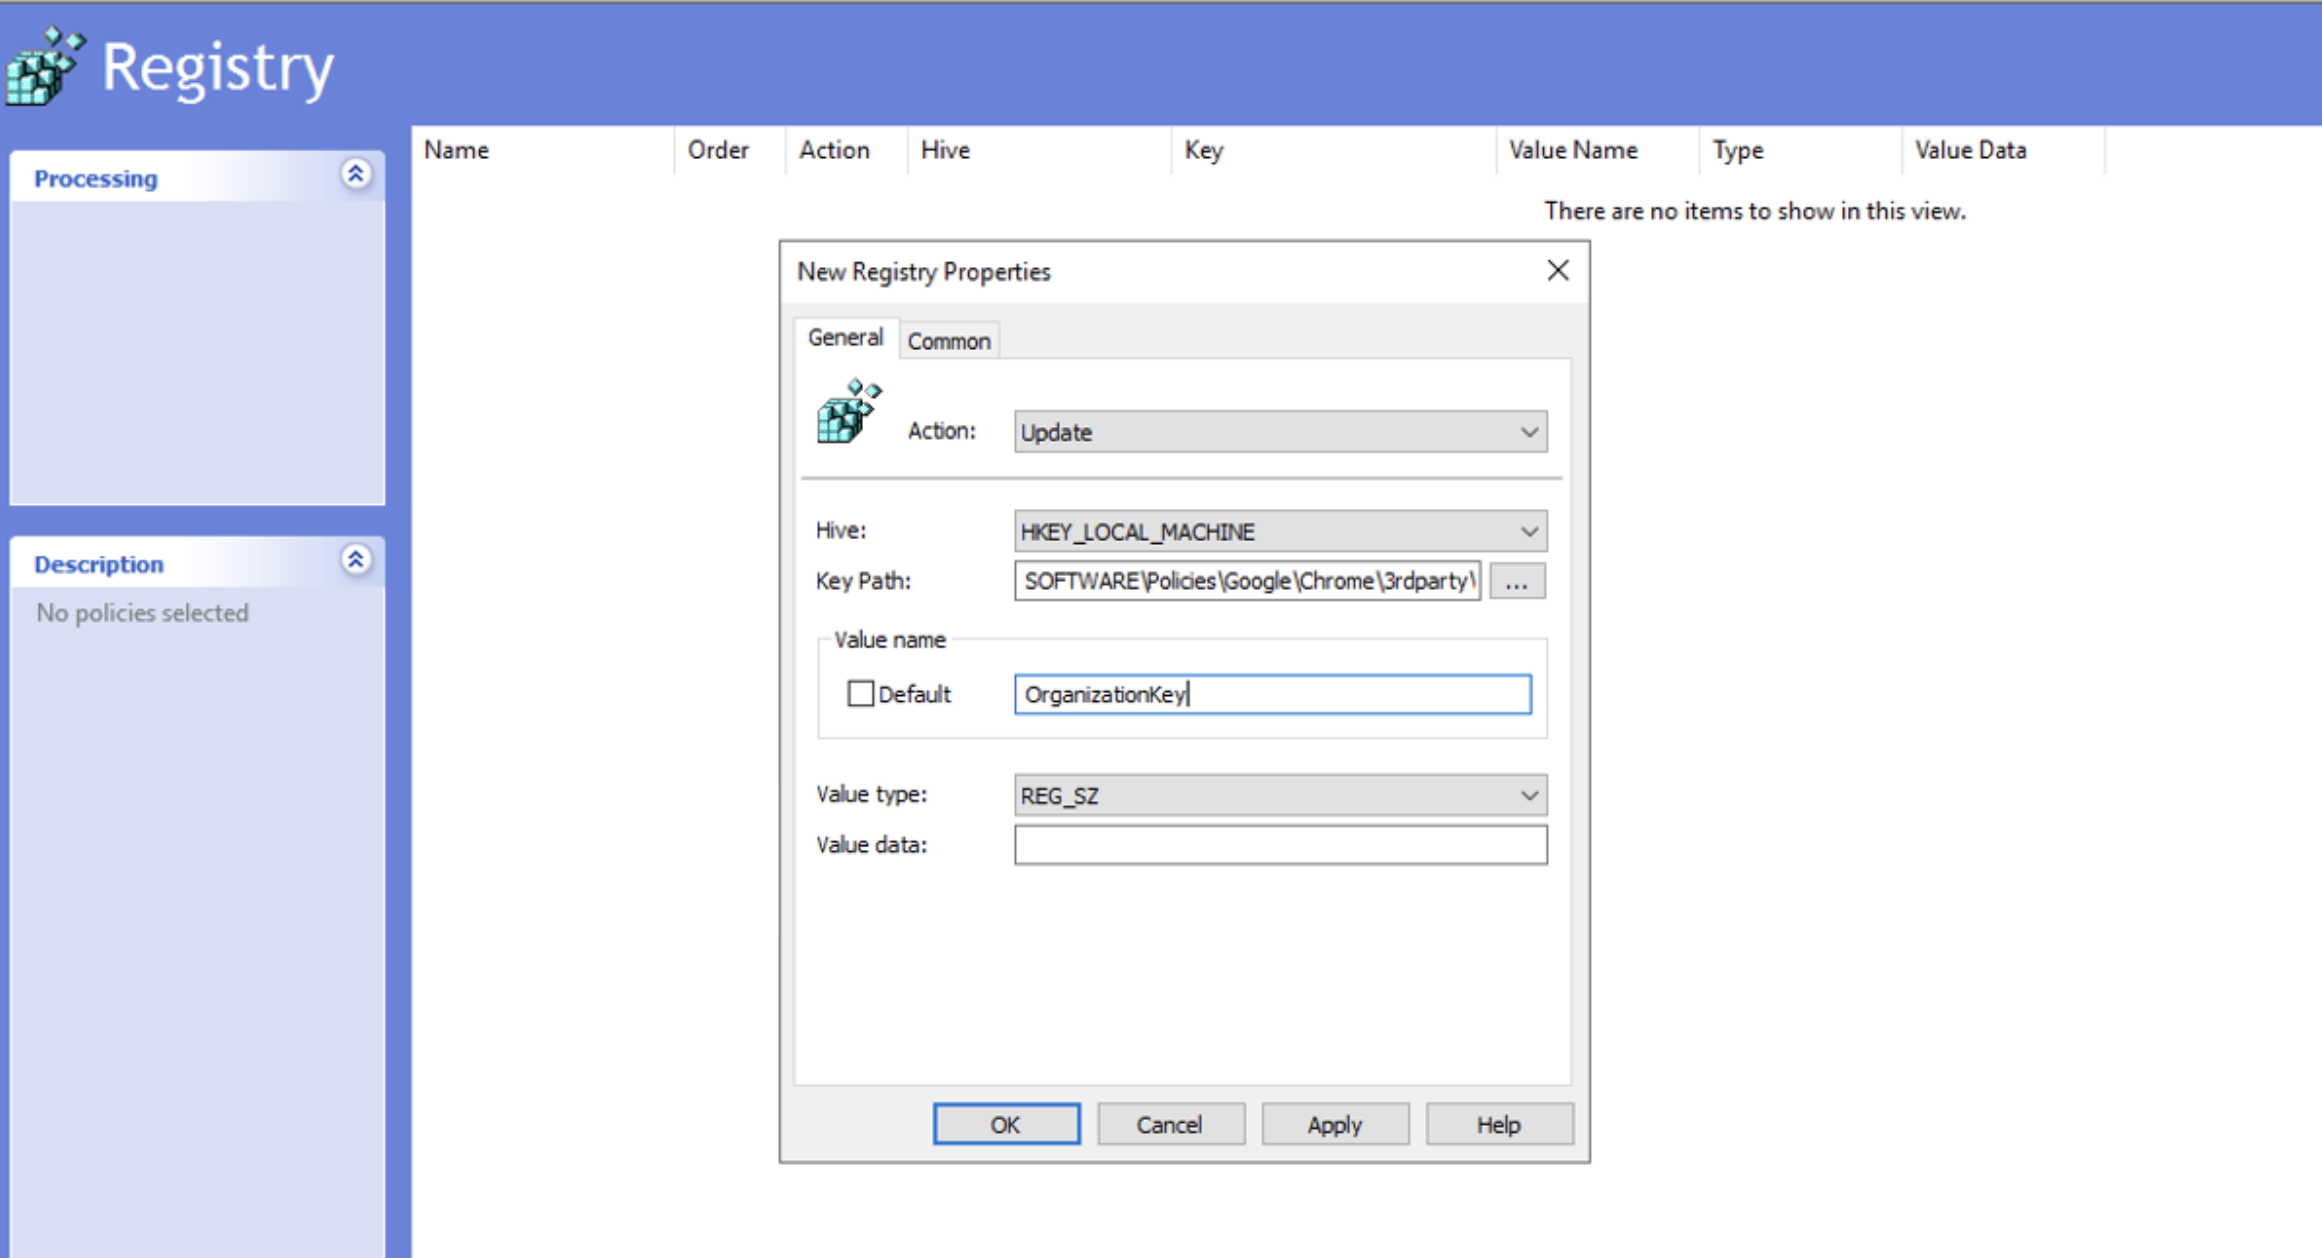The height and width of the screenshot is (1258, 2322).
Task: Browse for key path with ellipsis button
Action: (1516, 582)
